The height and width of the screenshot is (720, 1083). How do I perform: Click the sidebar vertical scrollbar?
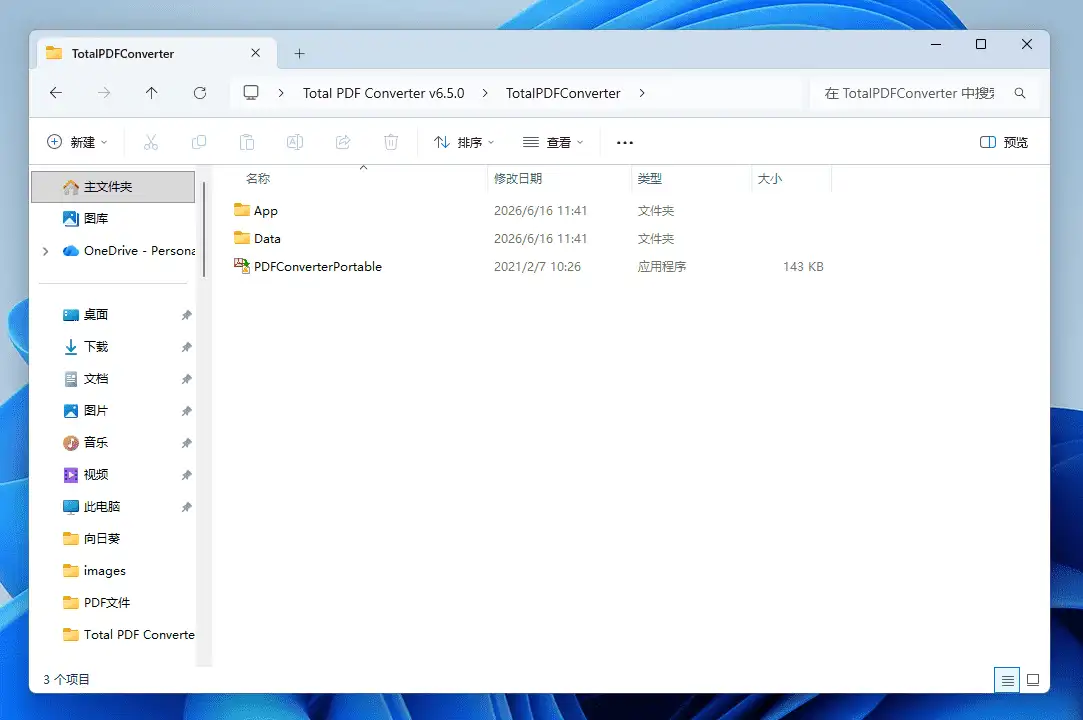204,229
